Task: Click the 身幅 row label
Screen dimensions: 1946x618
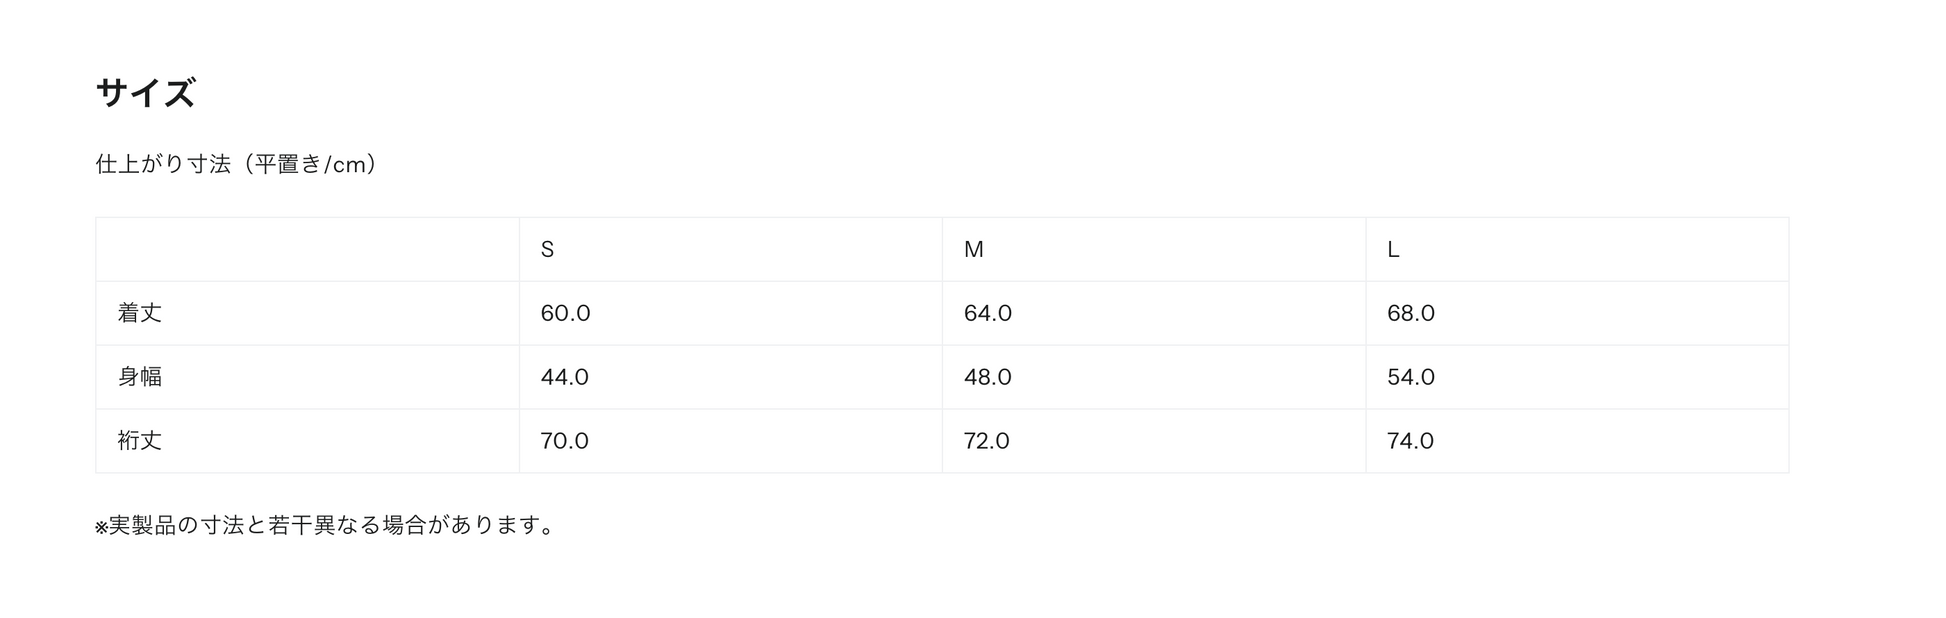Action: [140, 377]
